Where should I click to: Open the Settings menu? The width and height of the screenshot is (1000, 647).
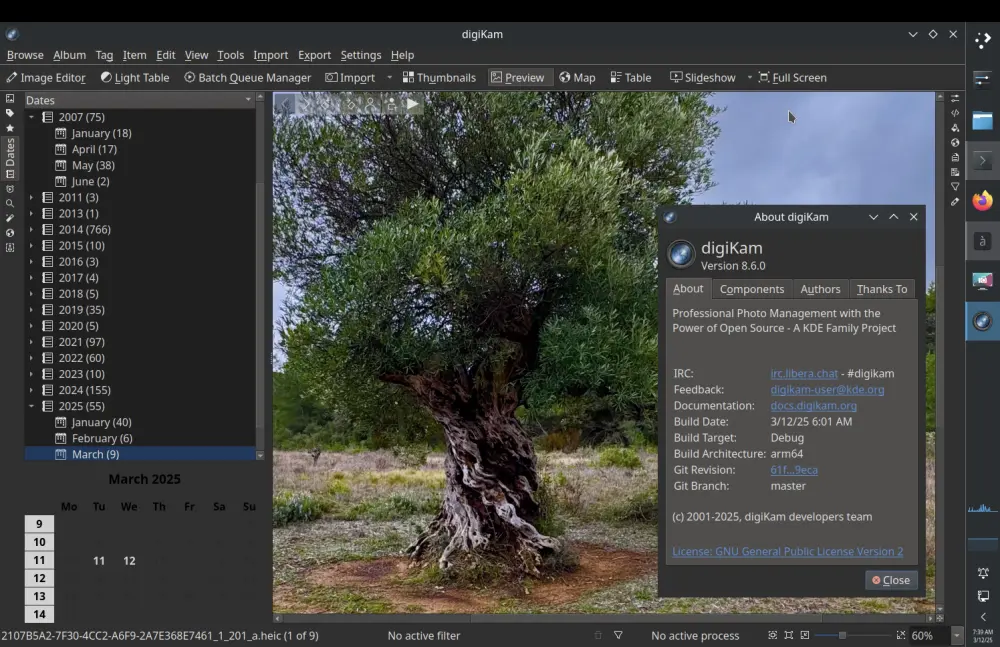pos(360,55)
